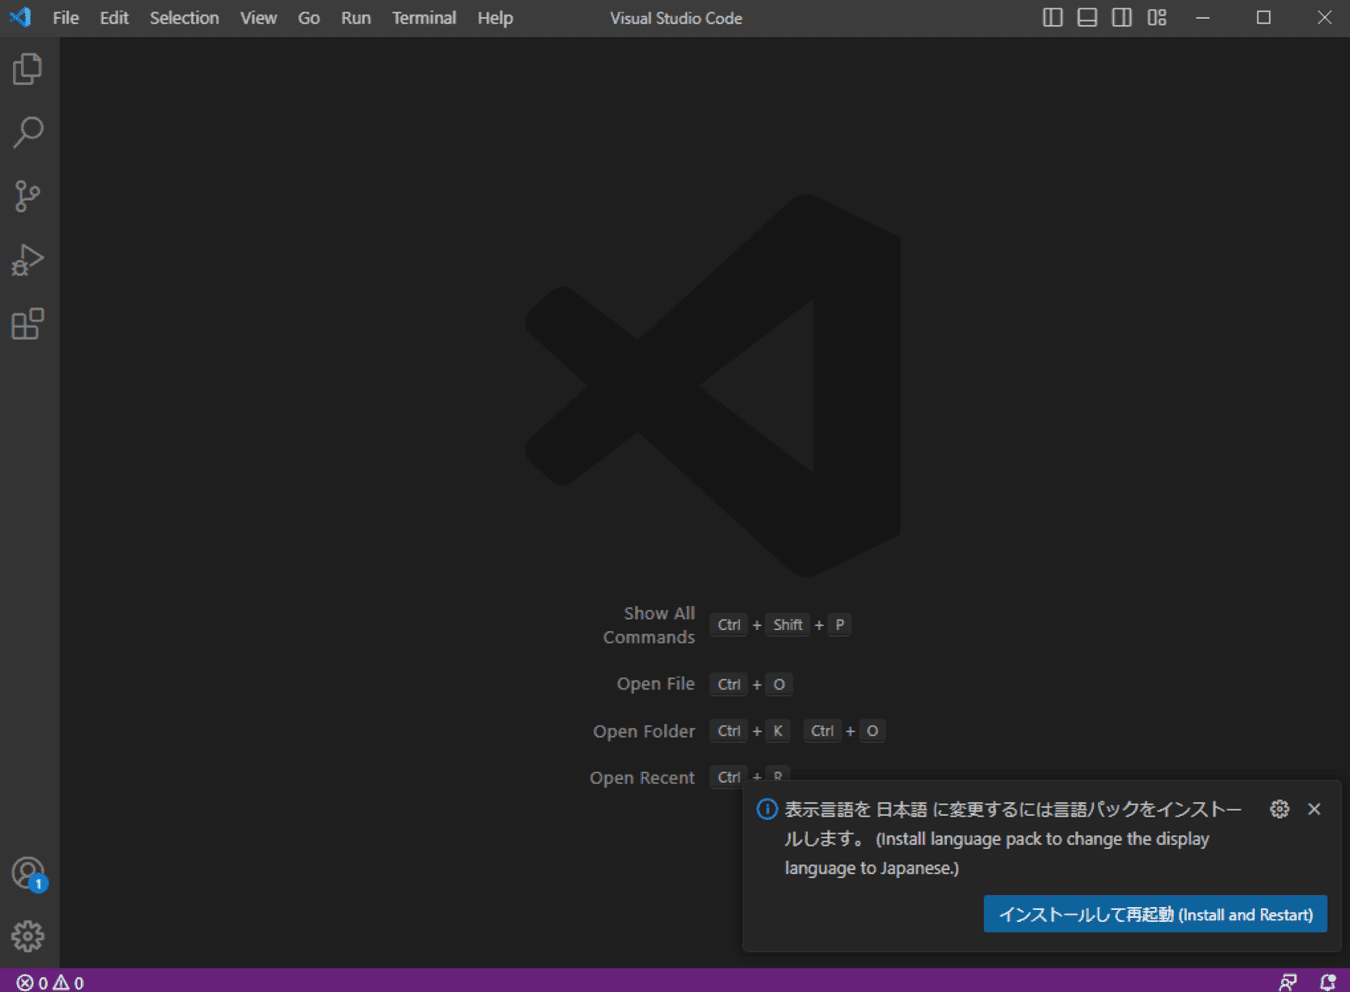Screen dimensions: 1350x992
Task: Click the "Visual Studio Code" title text
Action: click(676, 18)
